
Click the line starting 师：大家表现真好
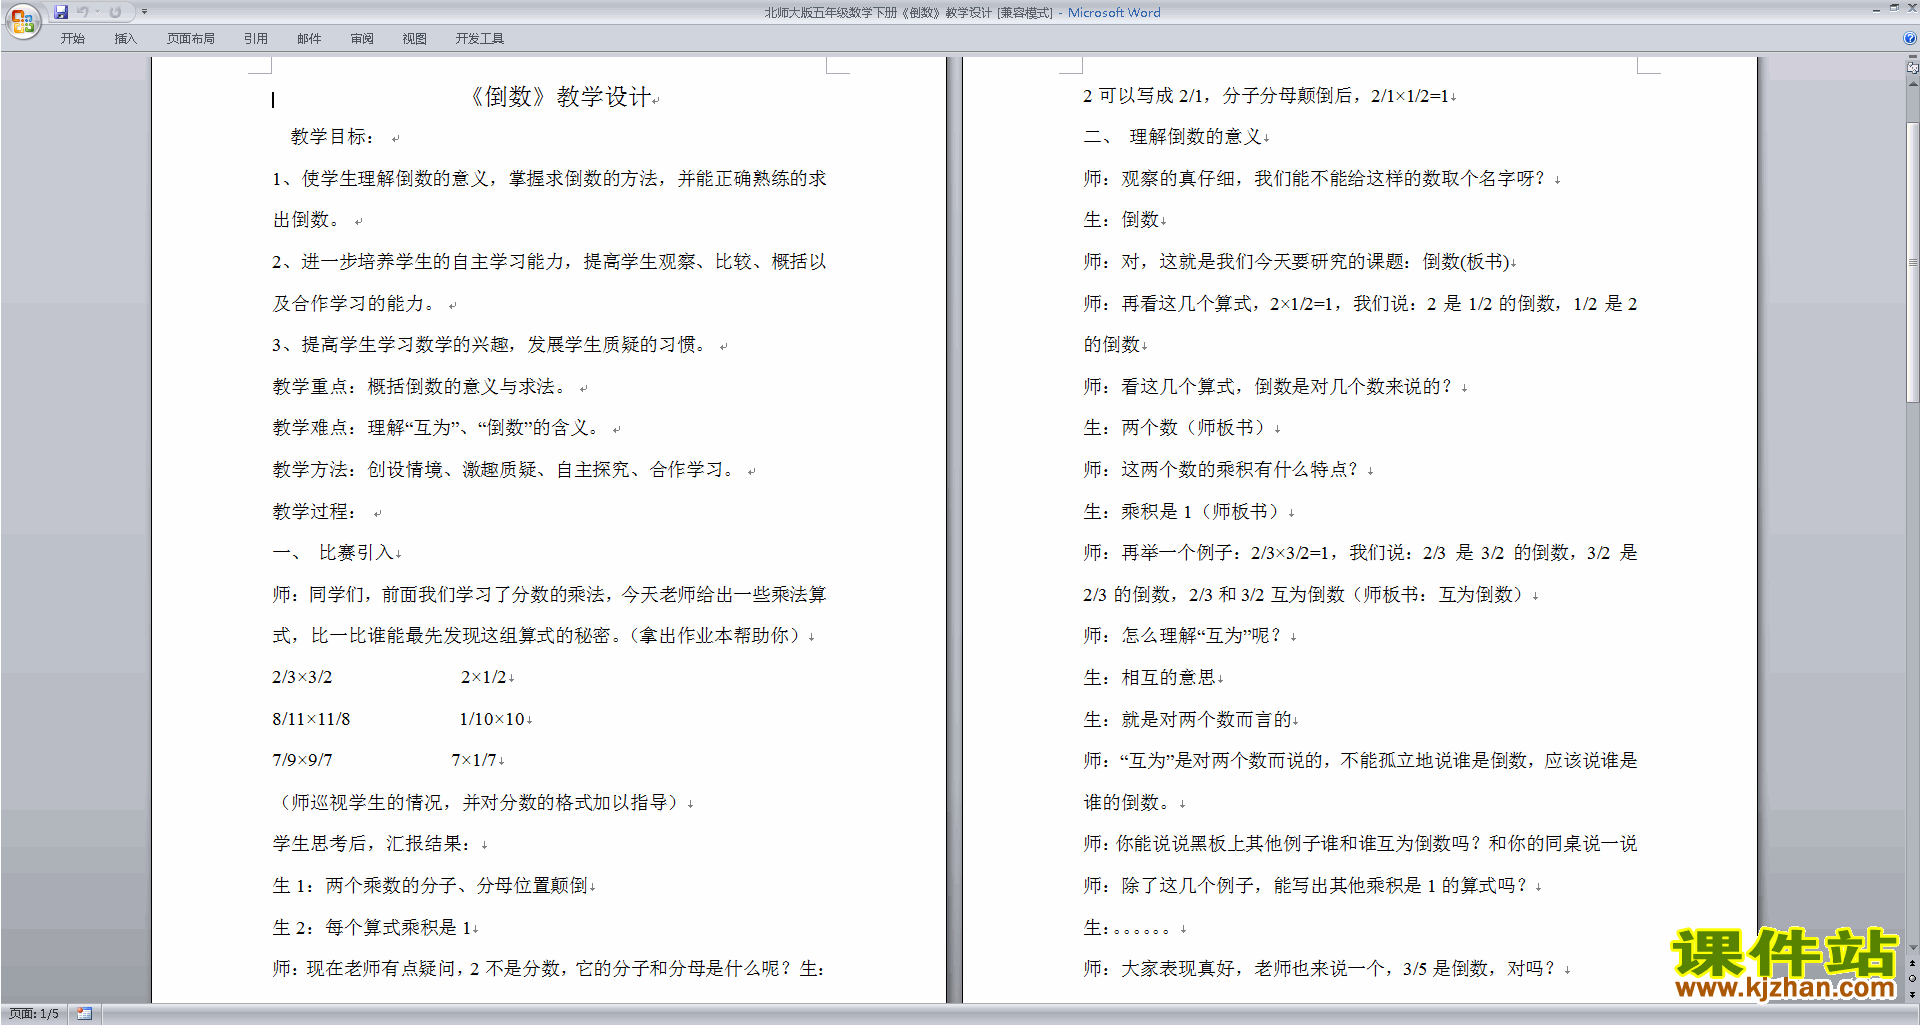[1322, 969]
